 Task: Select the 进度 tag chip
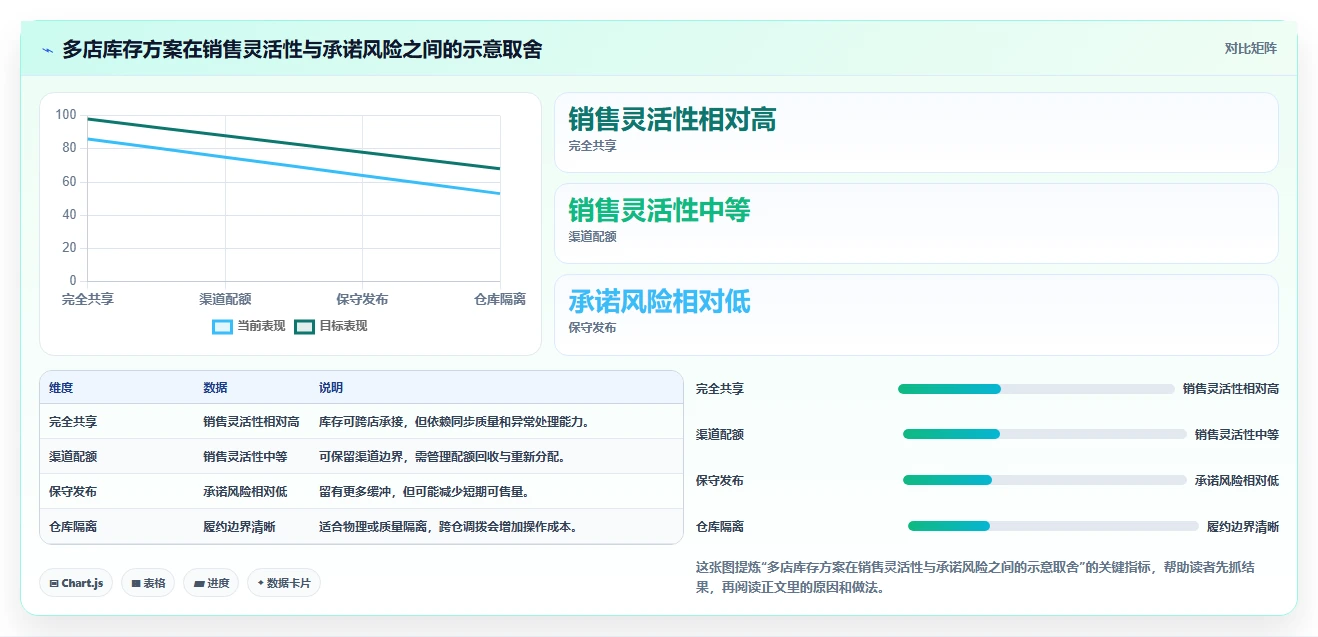point(211,583)
